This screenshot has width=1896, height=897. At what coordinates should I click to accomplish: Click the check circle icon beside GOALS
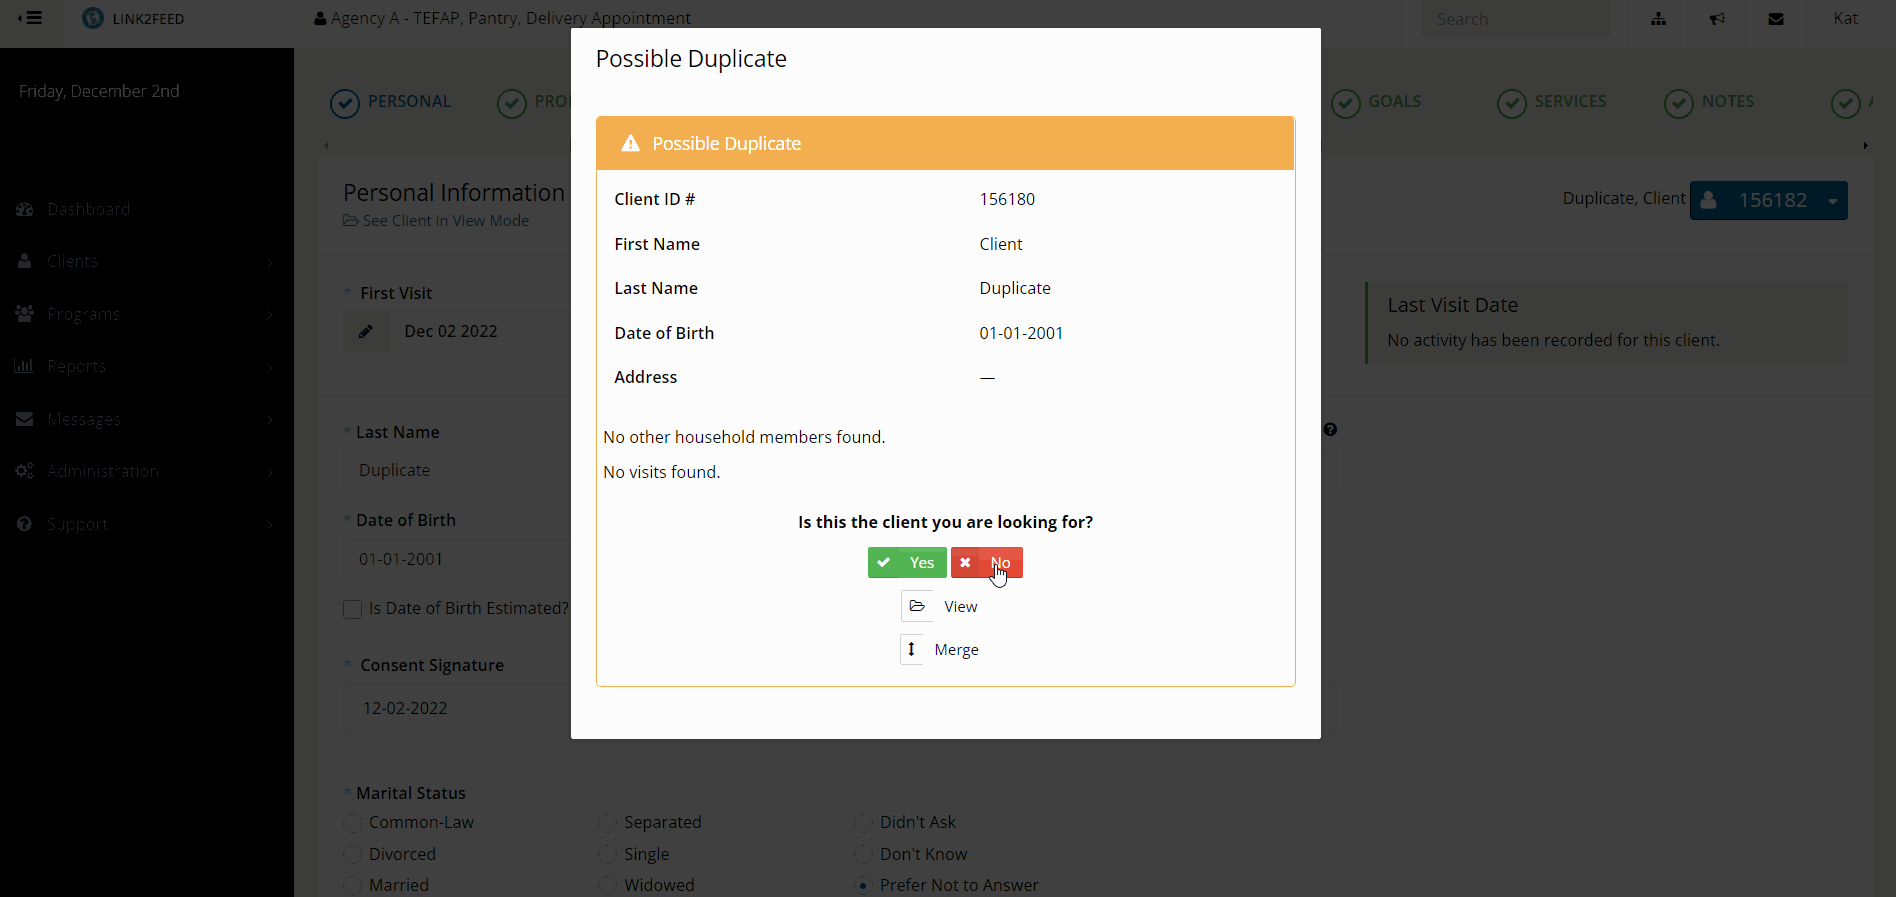coord(1346,104)
